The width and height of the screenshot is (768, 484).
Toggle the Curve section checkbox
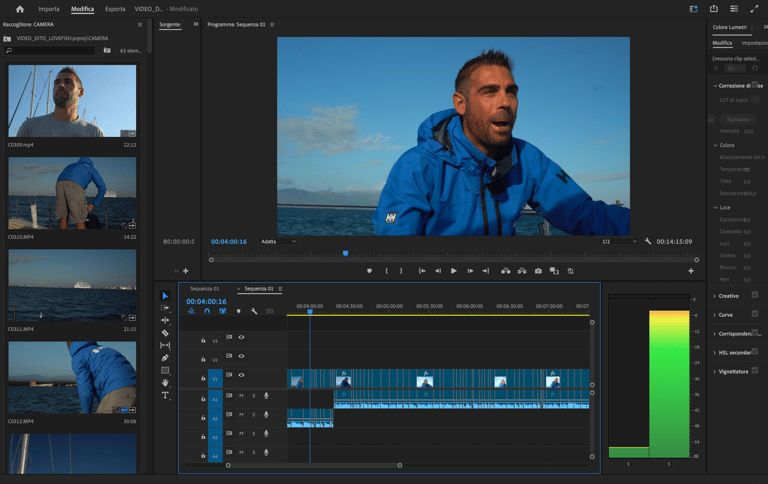pyautogui.click(x=755, y=314)
